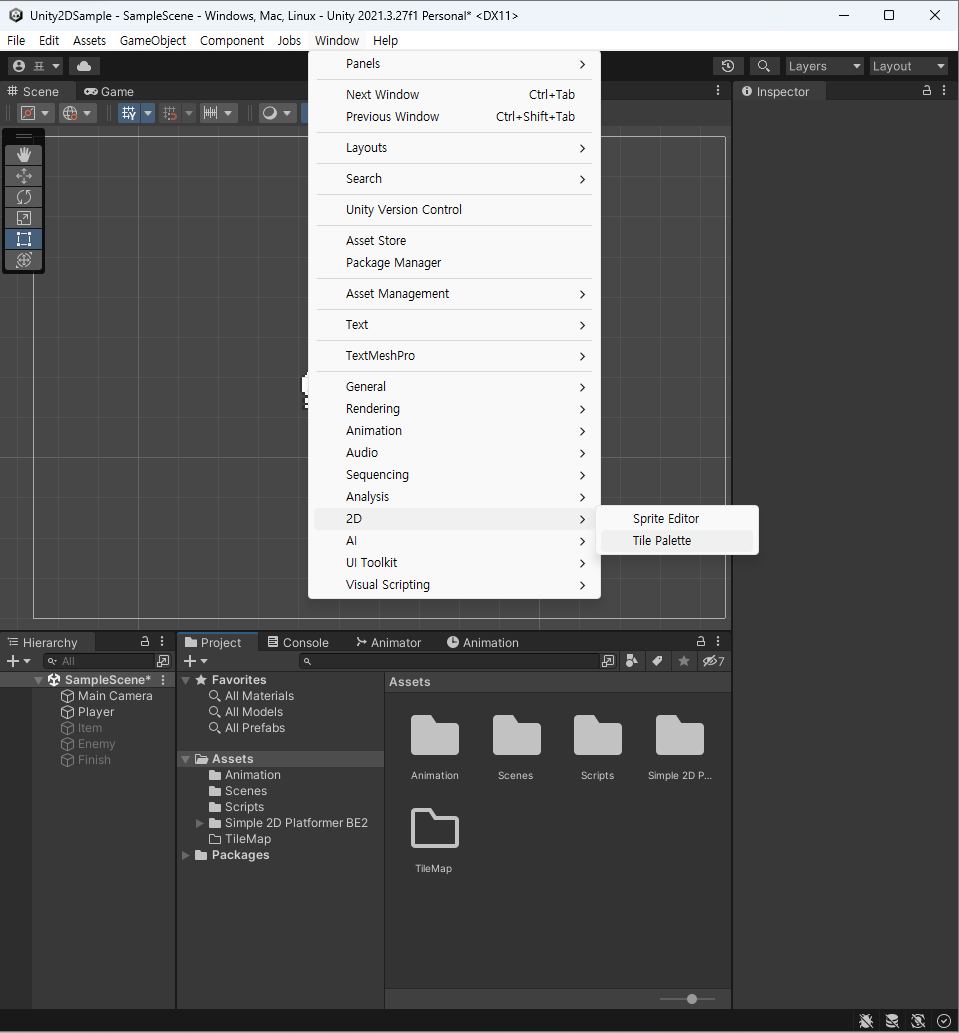The width and height of the screenshot is (959, 1033).
Task: Lock the Project panel
Action: pyautogui.click(x=701, y=642)
